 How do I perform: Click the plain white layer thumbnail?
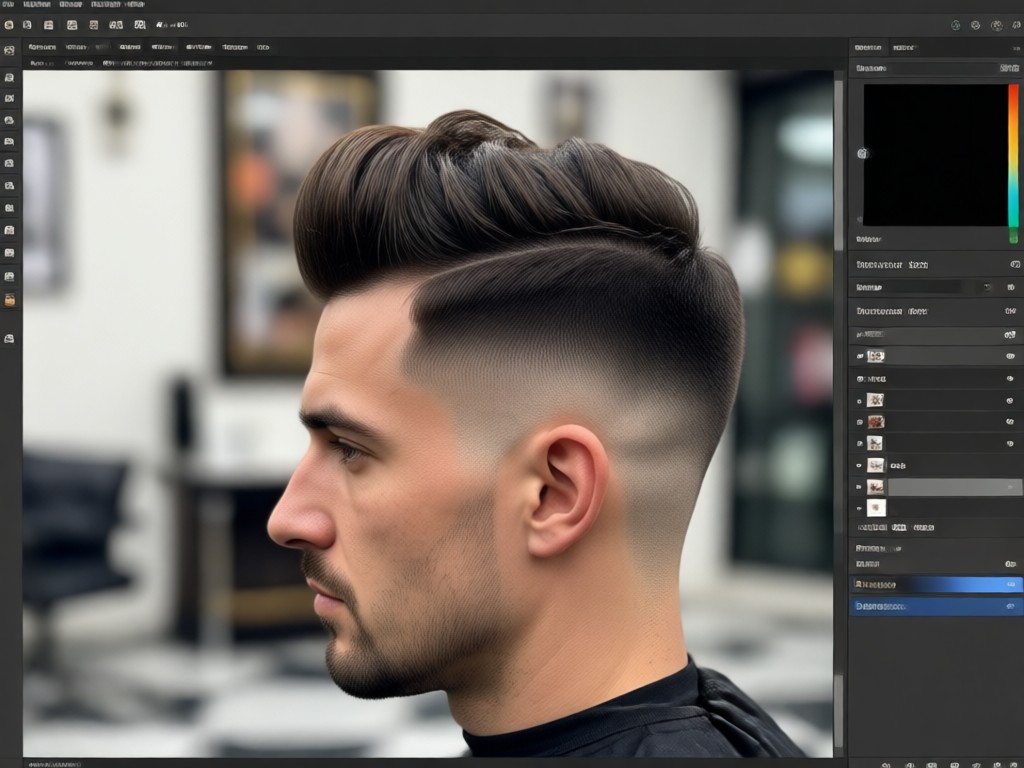876,507
